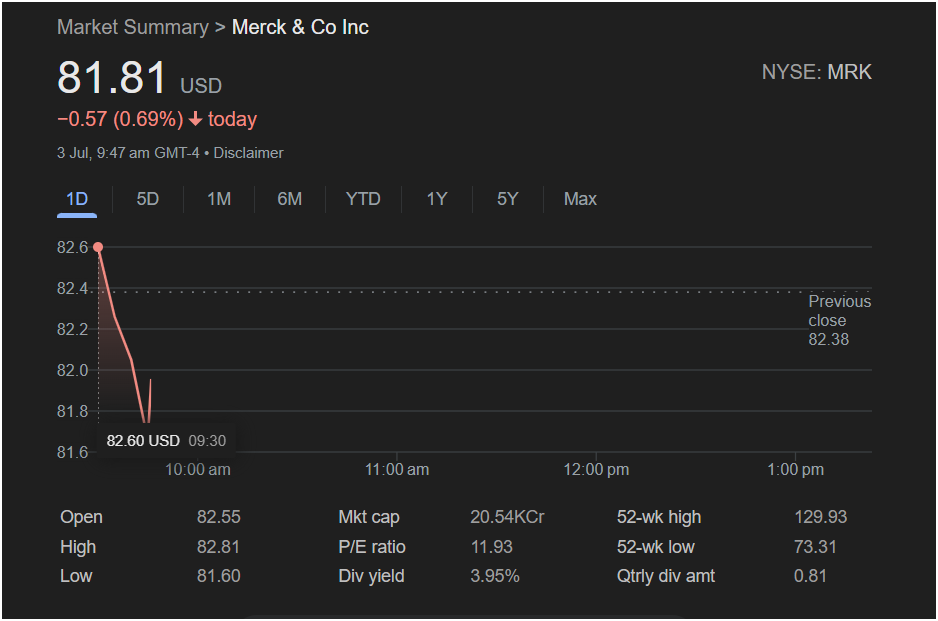Image resolution: width=938 pixels, height=621 pixels.
Task: Switch to the 5D chart tab
Action: tap(148, 199)
